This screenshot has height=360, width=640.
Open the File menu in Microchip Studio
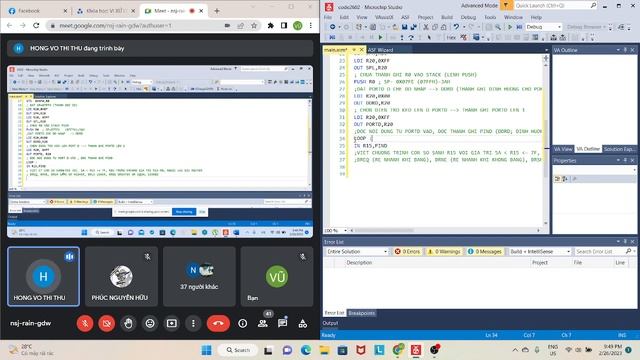click(x=328, y=17)
